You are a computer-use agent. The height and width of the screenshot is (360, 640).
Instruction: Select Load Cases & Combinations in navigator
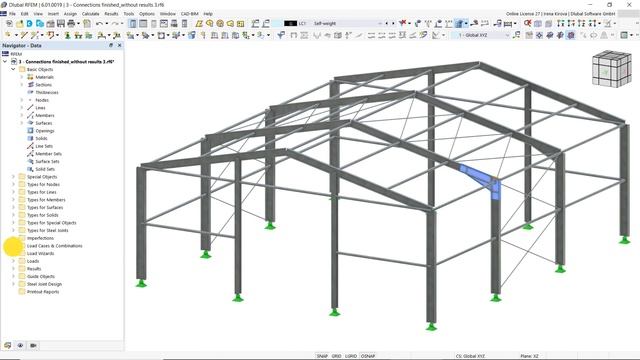tap(54, 246)
